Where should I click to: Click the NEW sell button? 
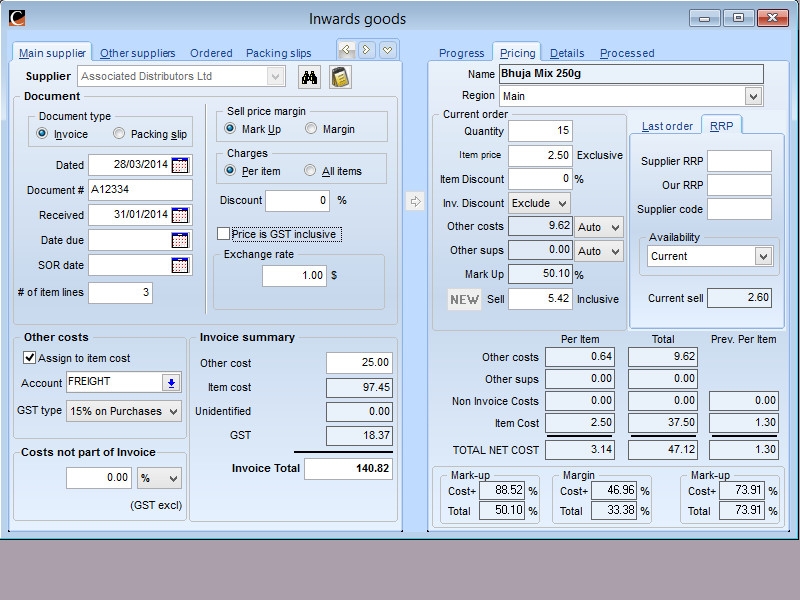pyautogui.click(x=464, y=299)
